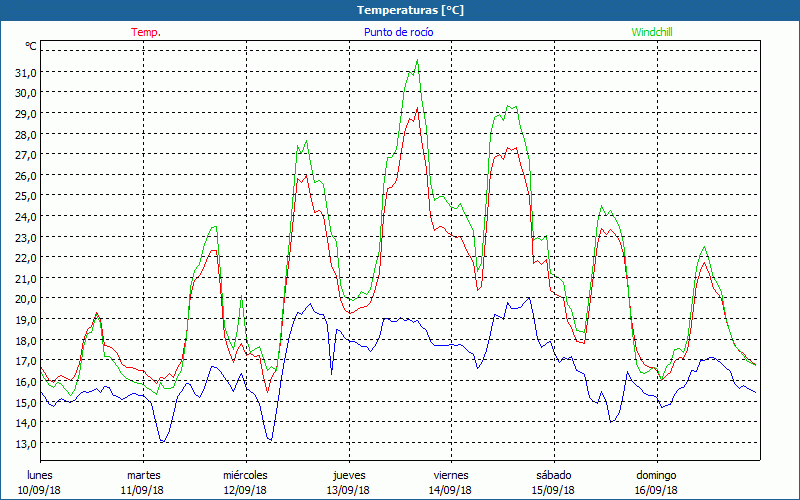
Task: Click the 16,0 y-axis value
Action: pyautogui.click(x=26, y=382)
